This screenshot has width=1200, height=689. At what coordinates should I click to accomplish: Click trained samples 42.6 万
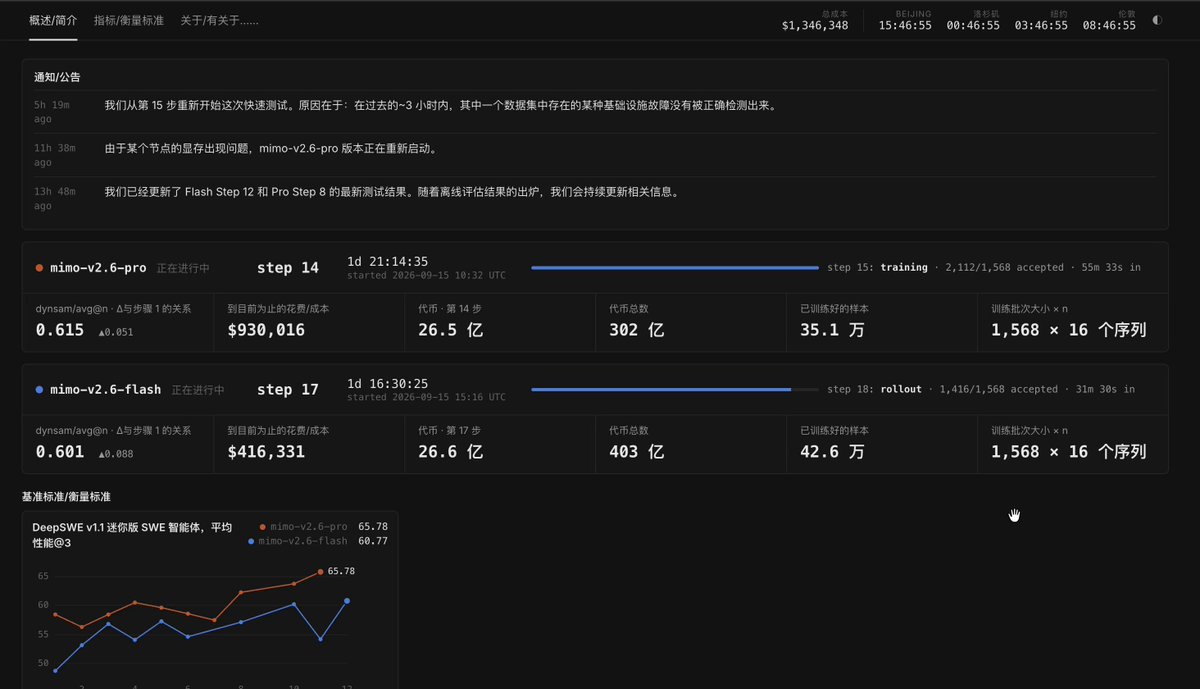[832, 452]
